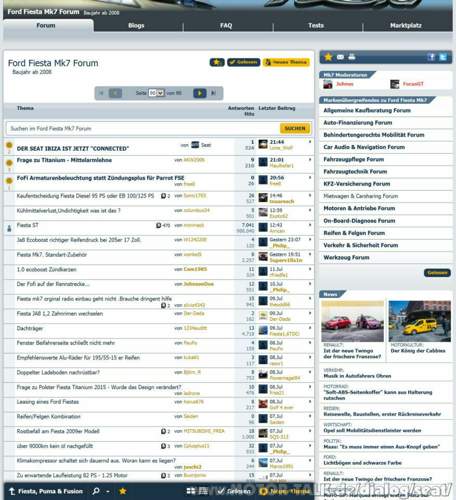Viewport: 456px width, 500px height.
Task: Open news item Musik in Autofahrers Ohren
Action: point(357,376)
